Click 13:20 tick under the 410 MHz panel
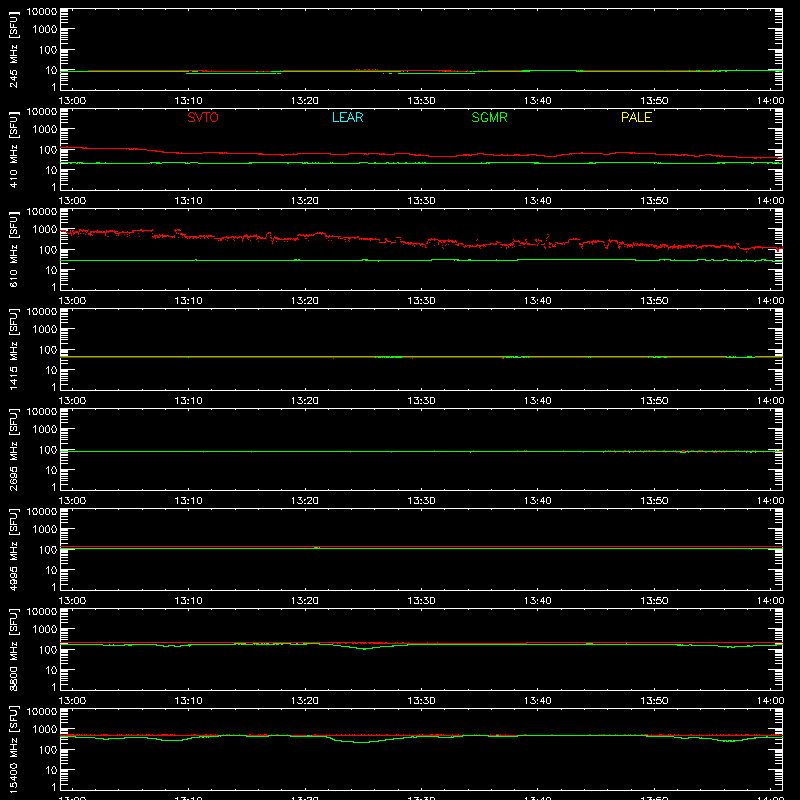800x800 pixels. 305,201
